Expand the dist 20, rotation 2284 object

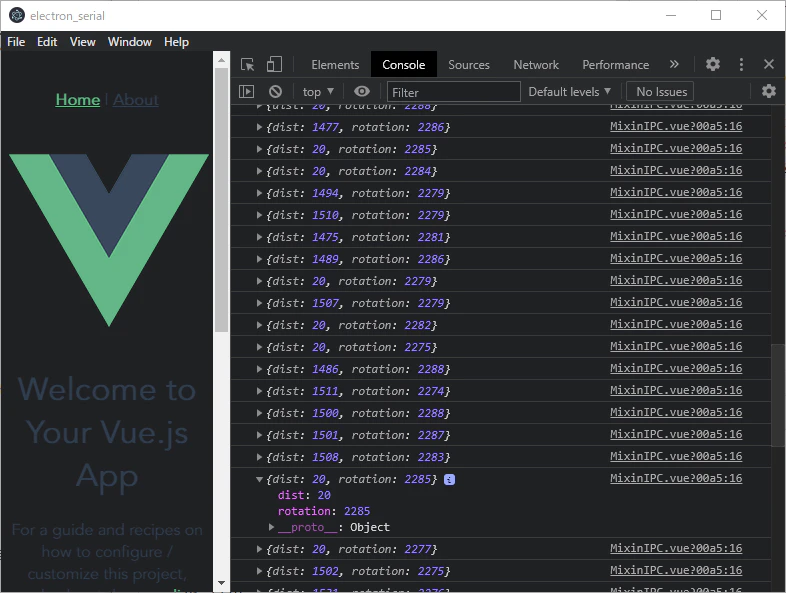[x=259, y=171]
